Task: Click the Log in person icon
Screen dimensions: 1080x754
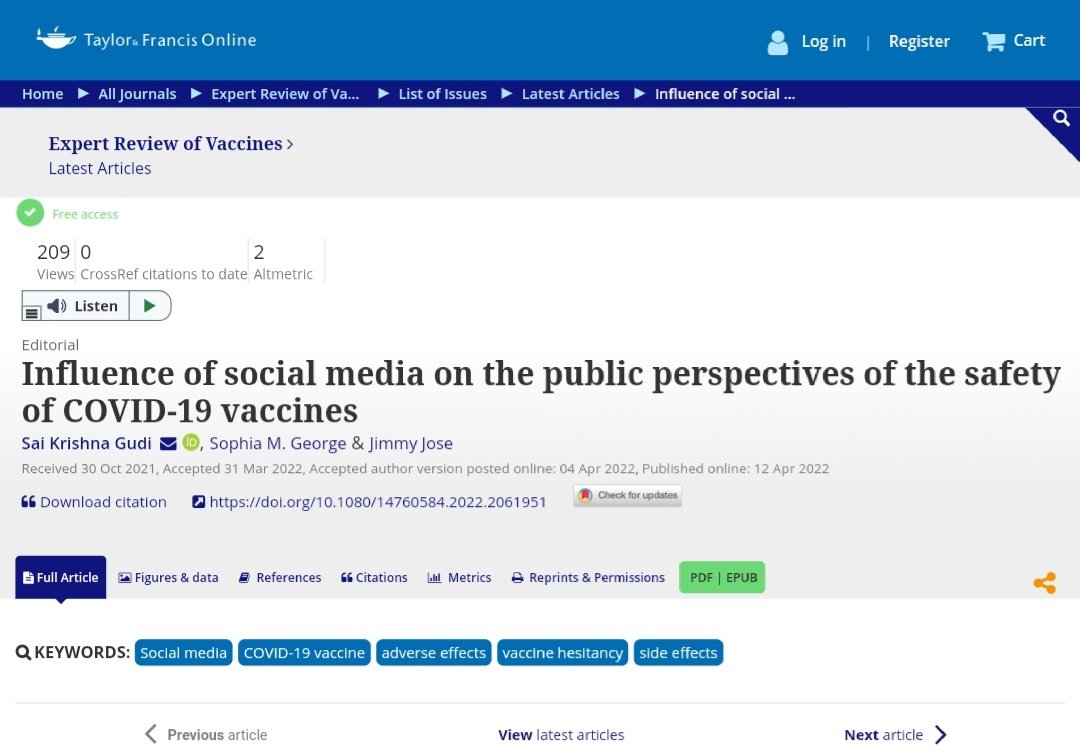Action: point(777,41)
